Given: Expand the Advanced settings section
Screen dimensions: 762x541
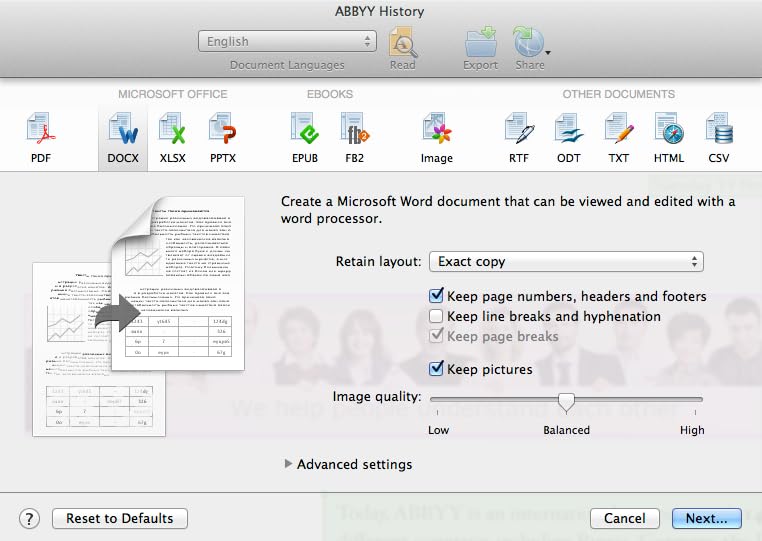Looking at the screenshot, I should pos(290,464).
